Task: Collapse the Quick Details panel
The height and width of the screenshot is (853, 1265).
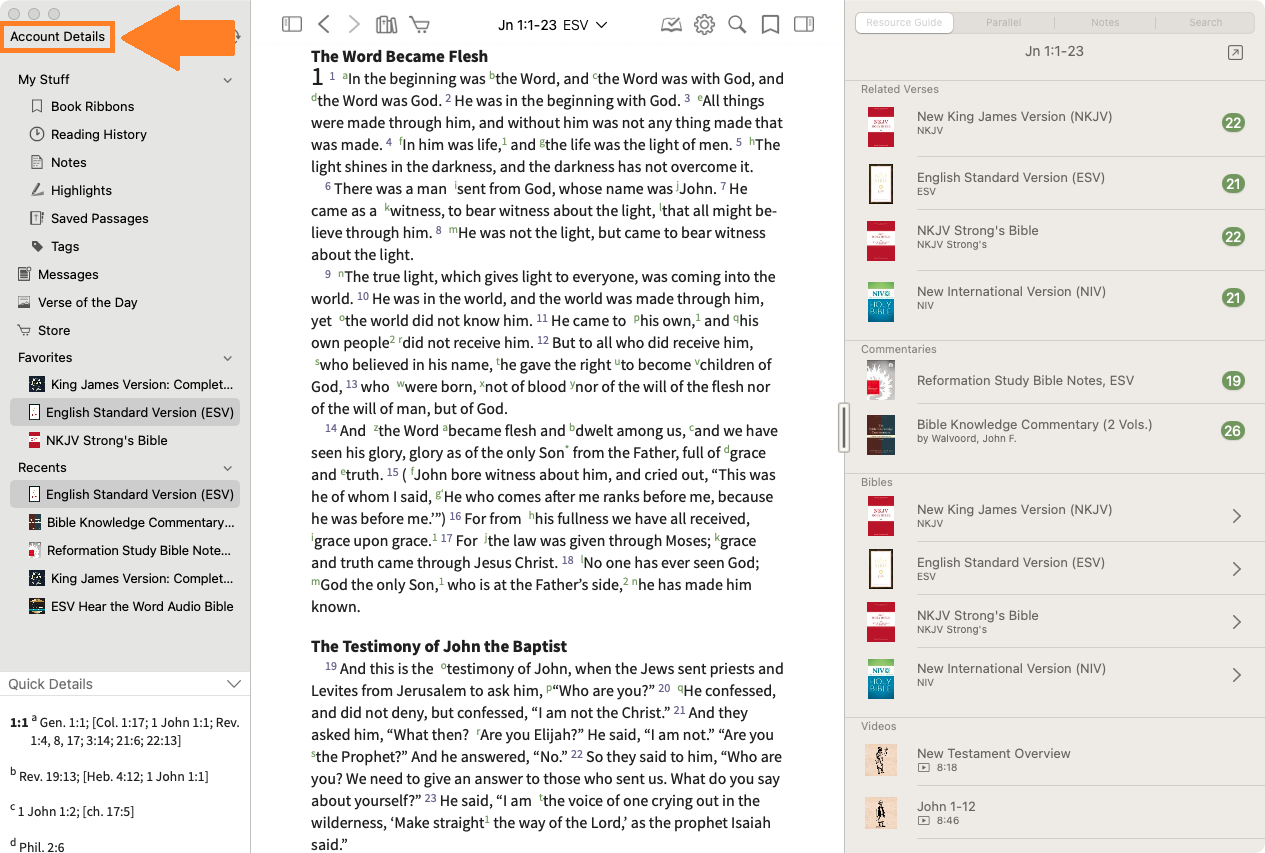Action: click(x=234, y=684)
